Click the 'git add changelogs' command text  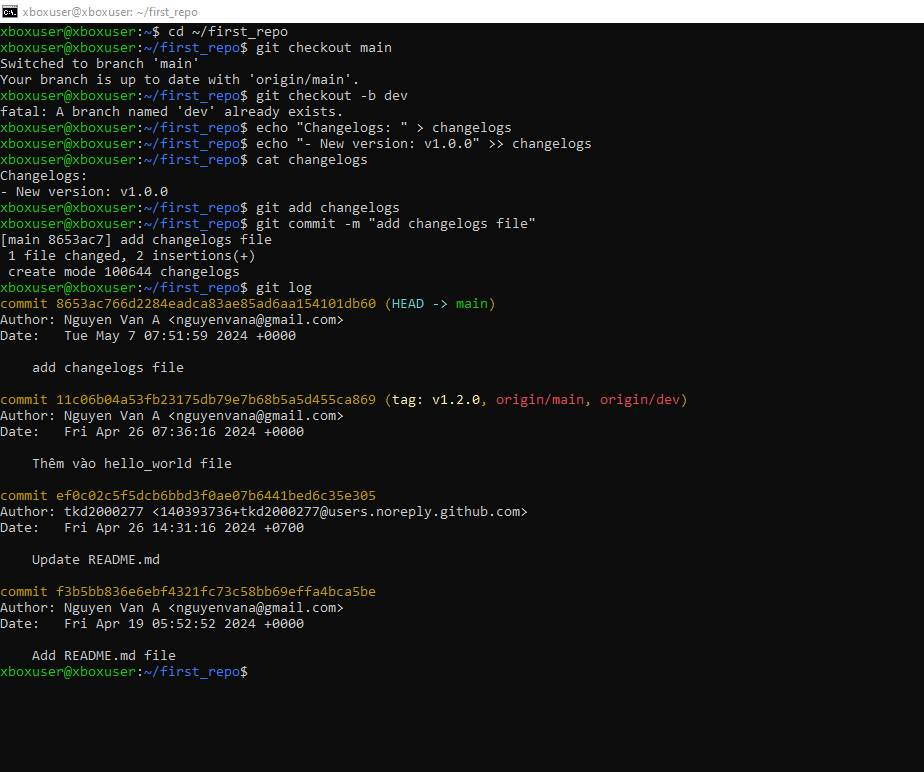click(x=328, y=208)
